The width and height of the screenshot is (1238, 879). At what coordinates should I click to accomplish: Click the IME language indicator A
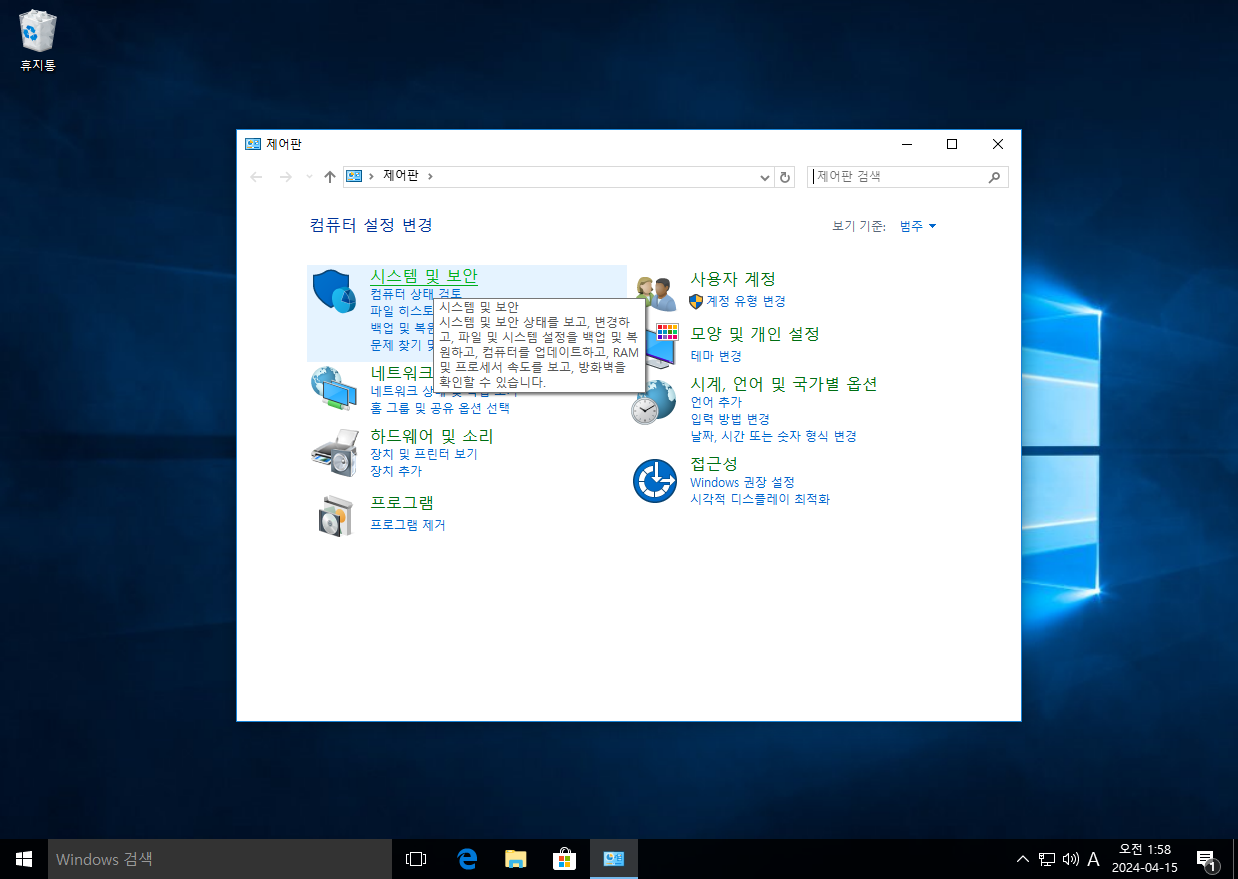point(1094,859)
